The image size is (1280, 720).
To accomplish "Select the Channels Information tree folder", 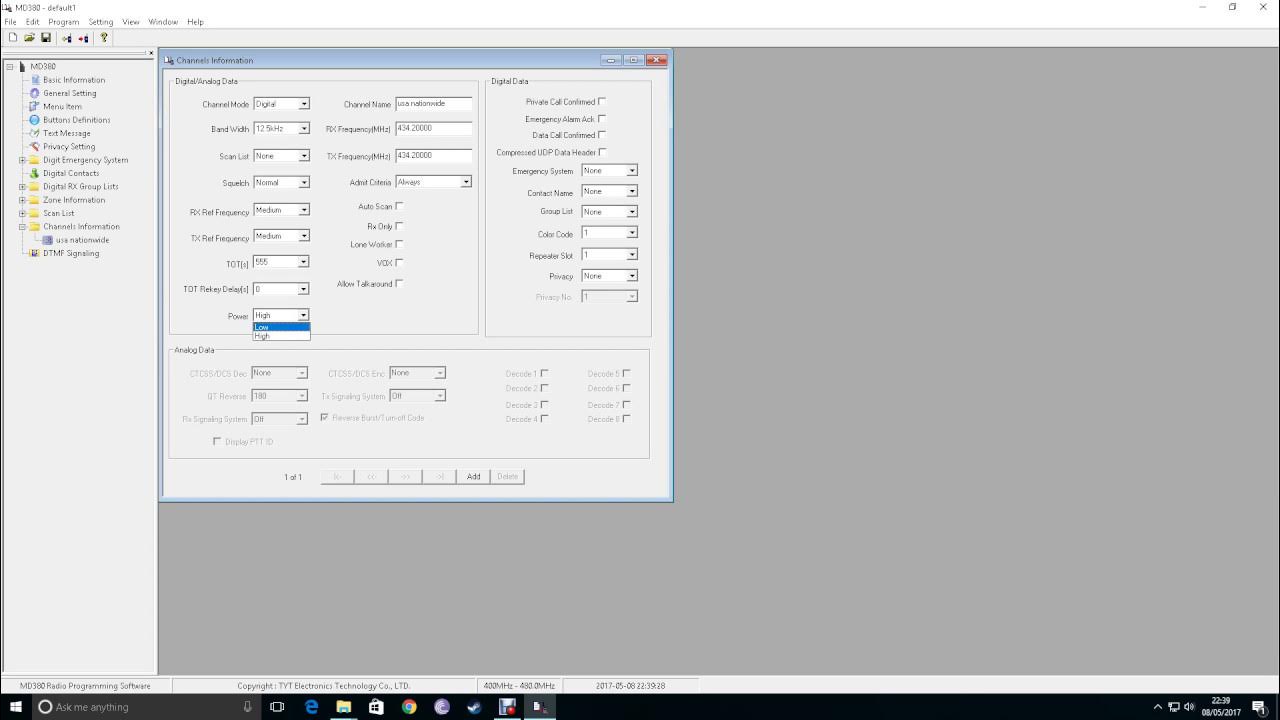I will tap(80, 226).
